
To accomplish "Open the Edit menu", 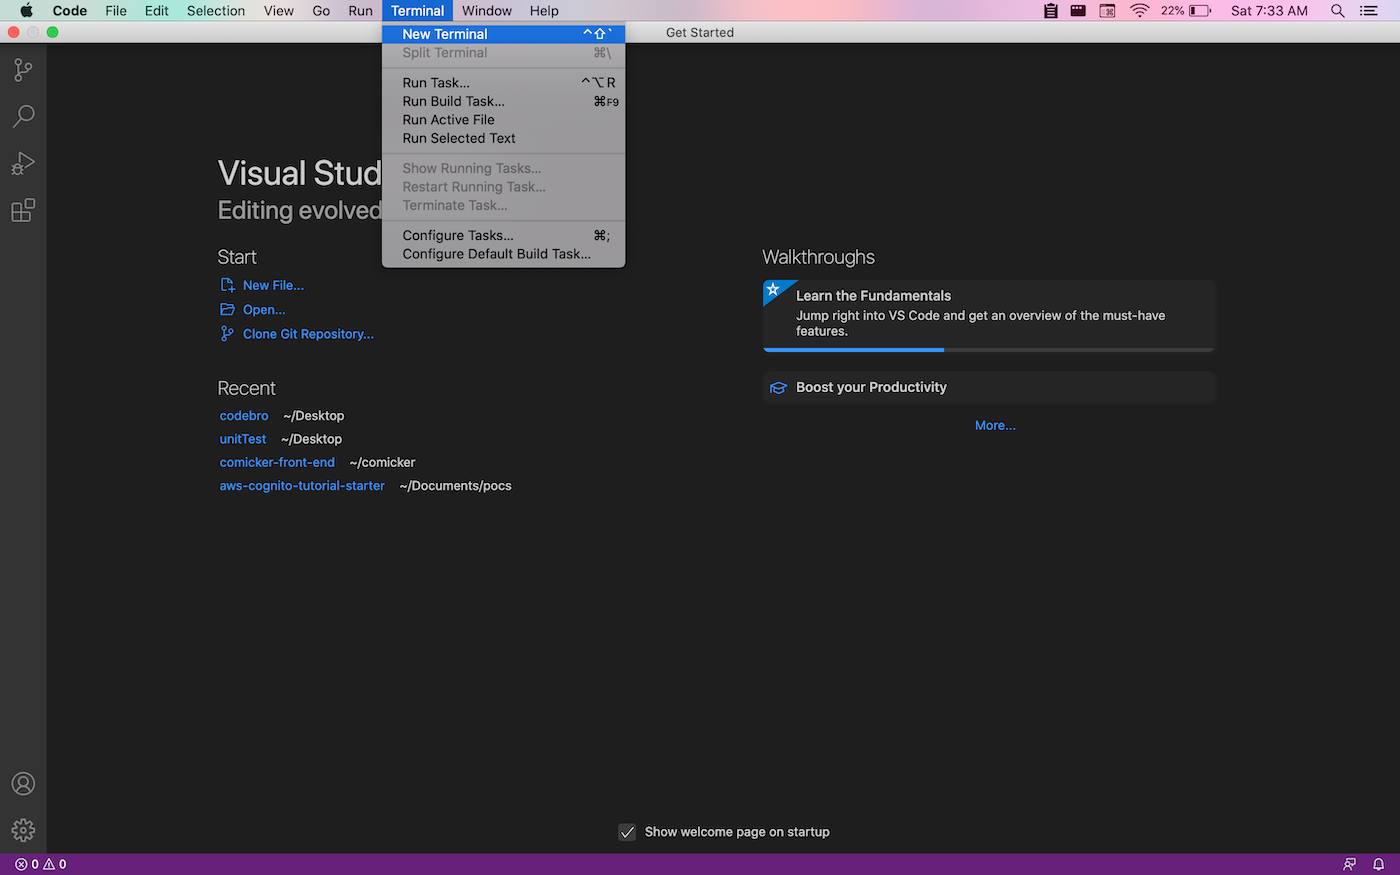I will (156, 11).
